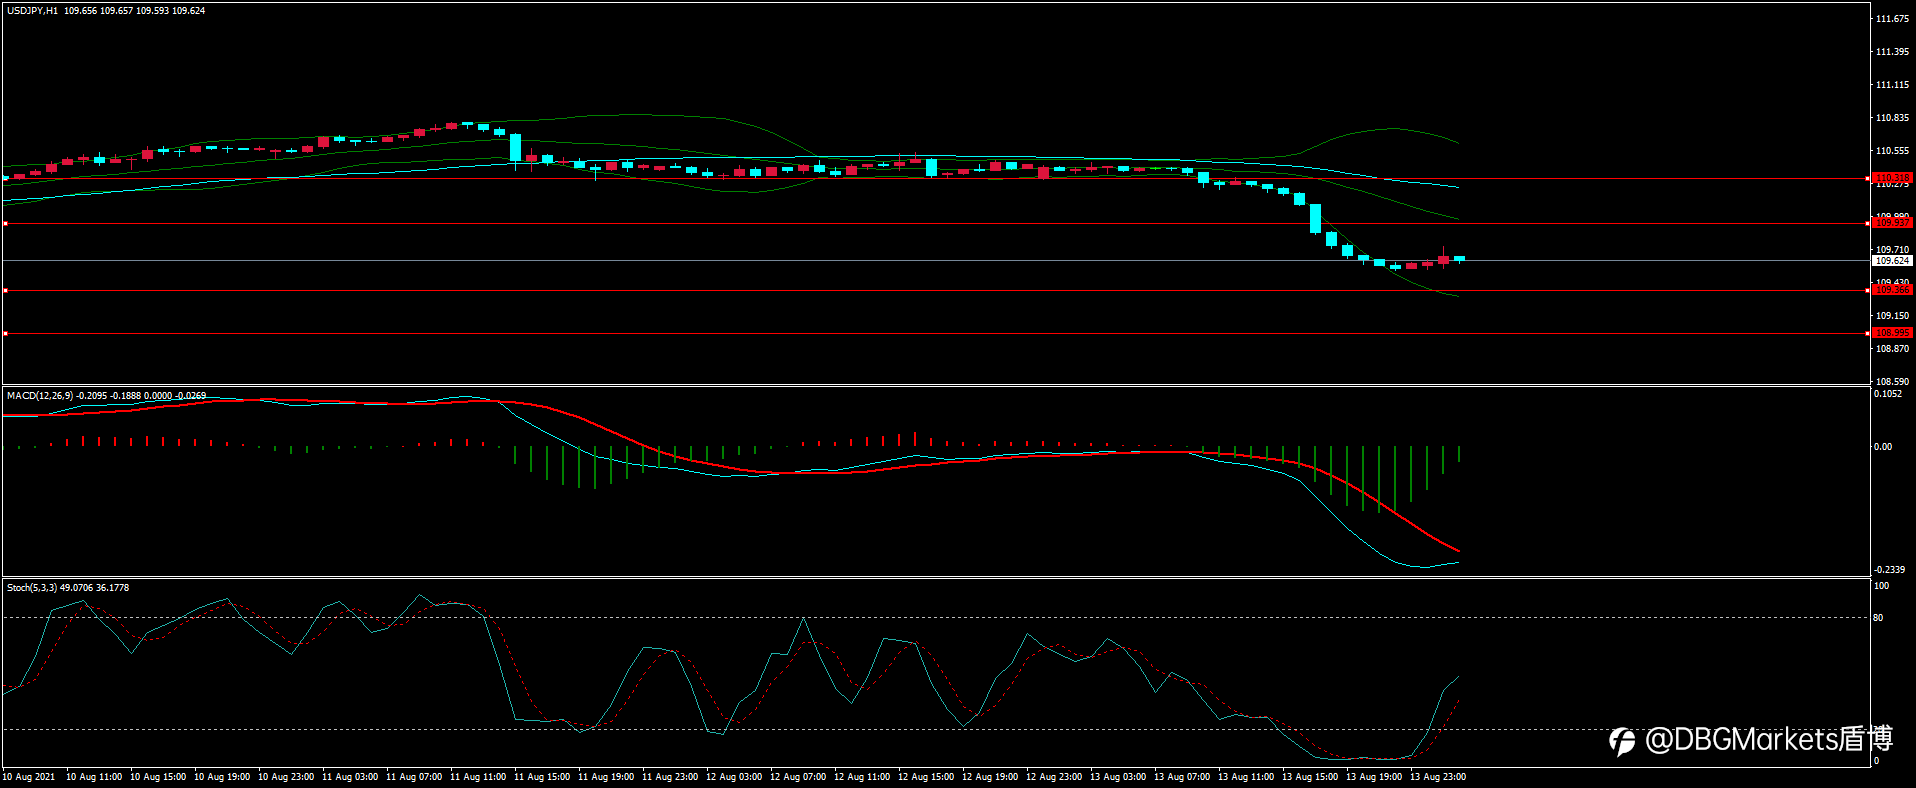Click the 111.115 price scale value
The width and height of the screenshot is (1916, 788).
tap(1892, 85)
